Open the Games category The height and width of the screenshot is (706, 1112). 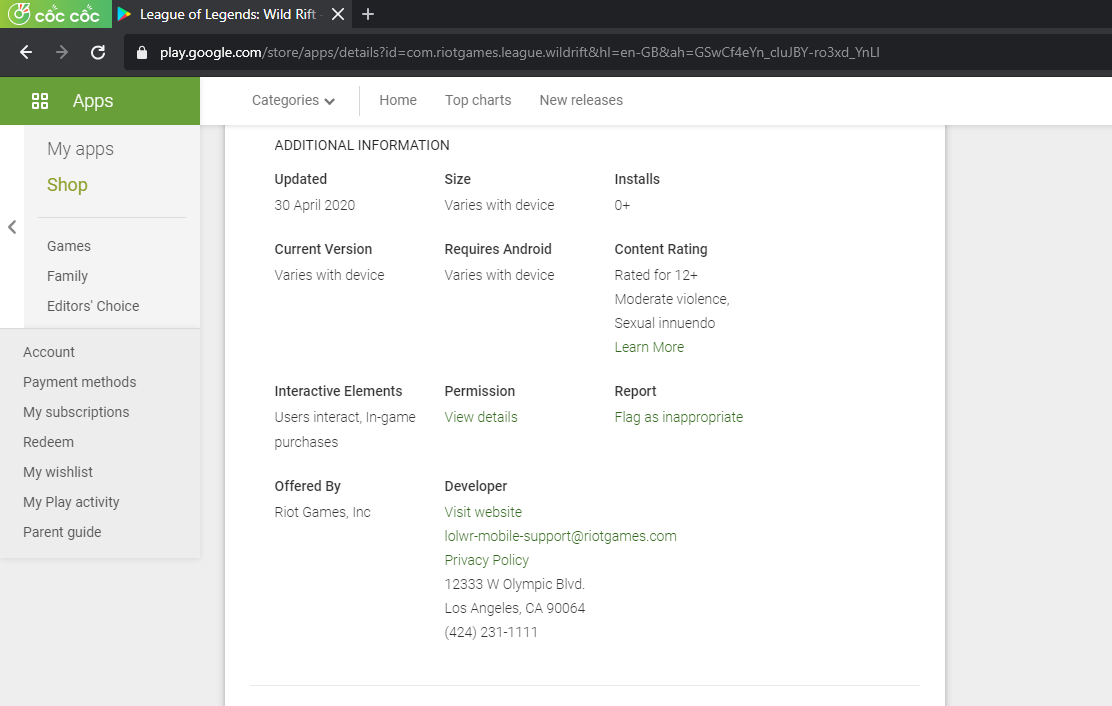[x=69, y=246]
